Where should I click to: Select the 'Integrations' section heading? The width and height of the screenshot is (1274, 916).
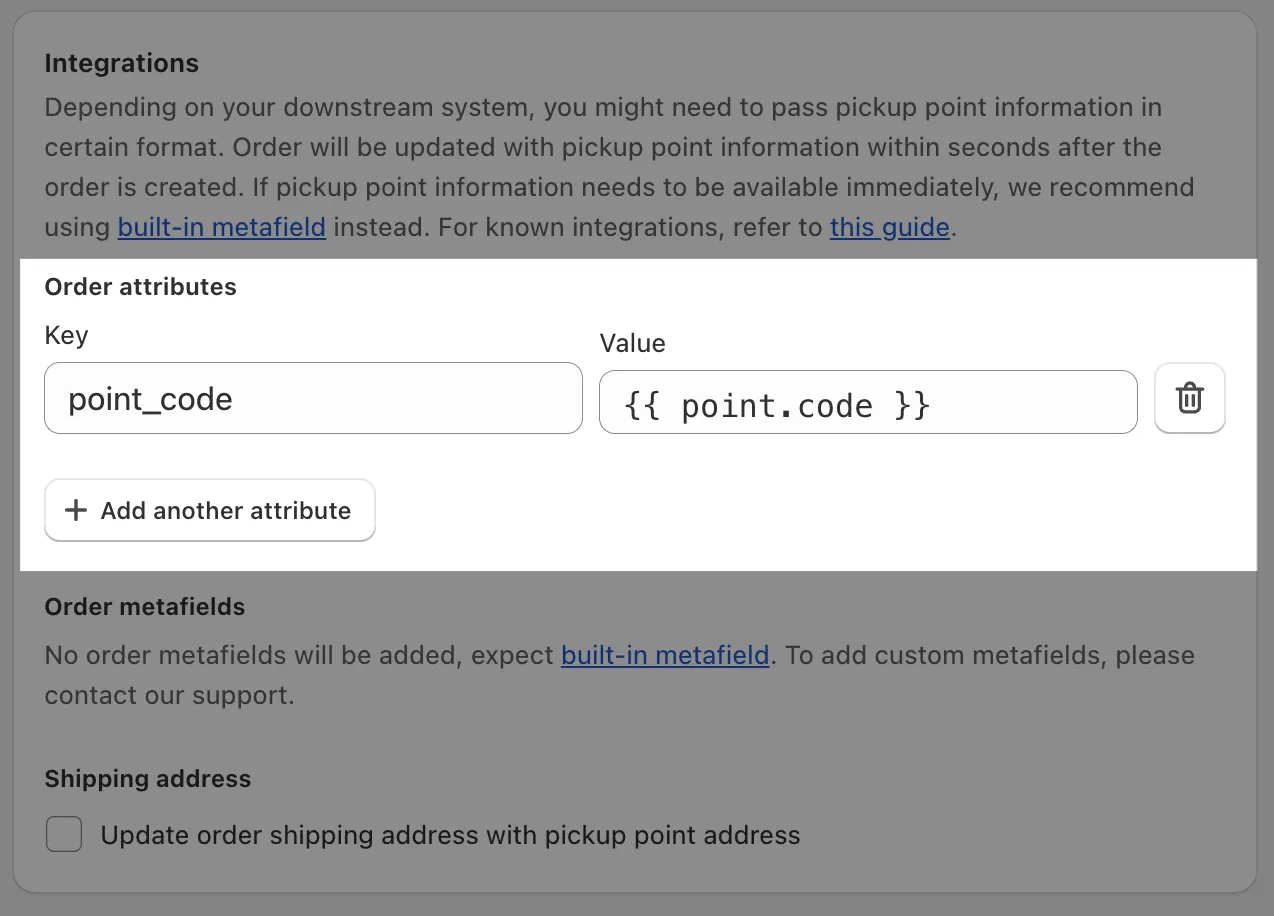(x=121, y=63)
